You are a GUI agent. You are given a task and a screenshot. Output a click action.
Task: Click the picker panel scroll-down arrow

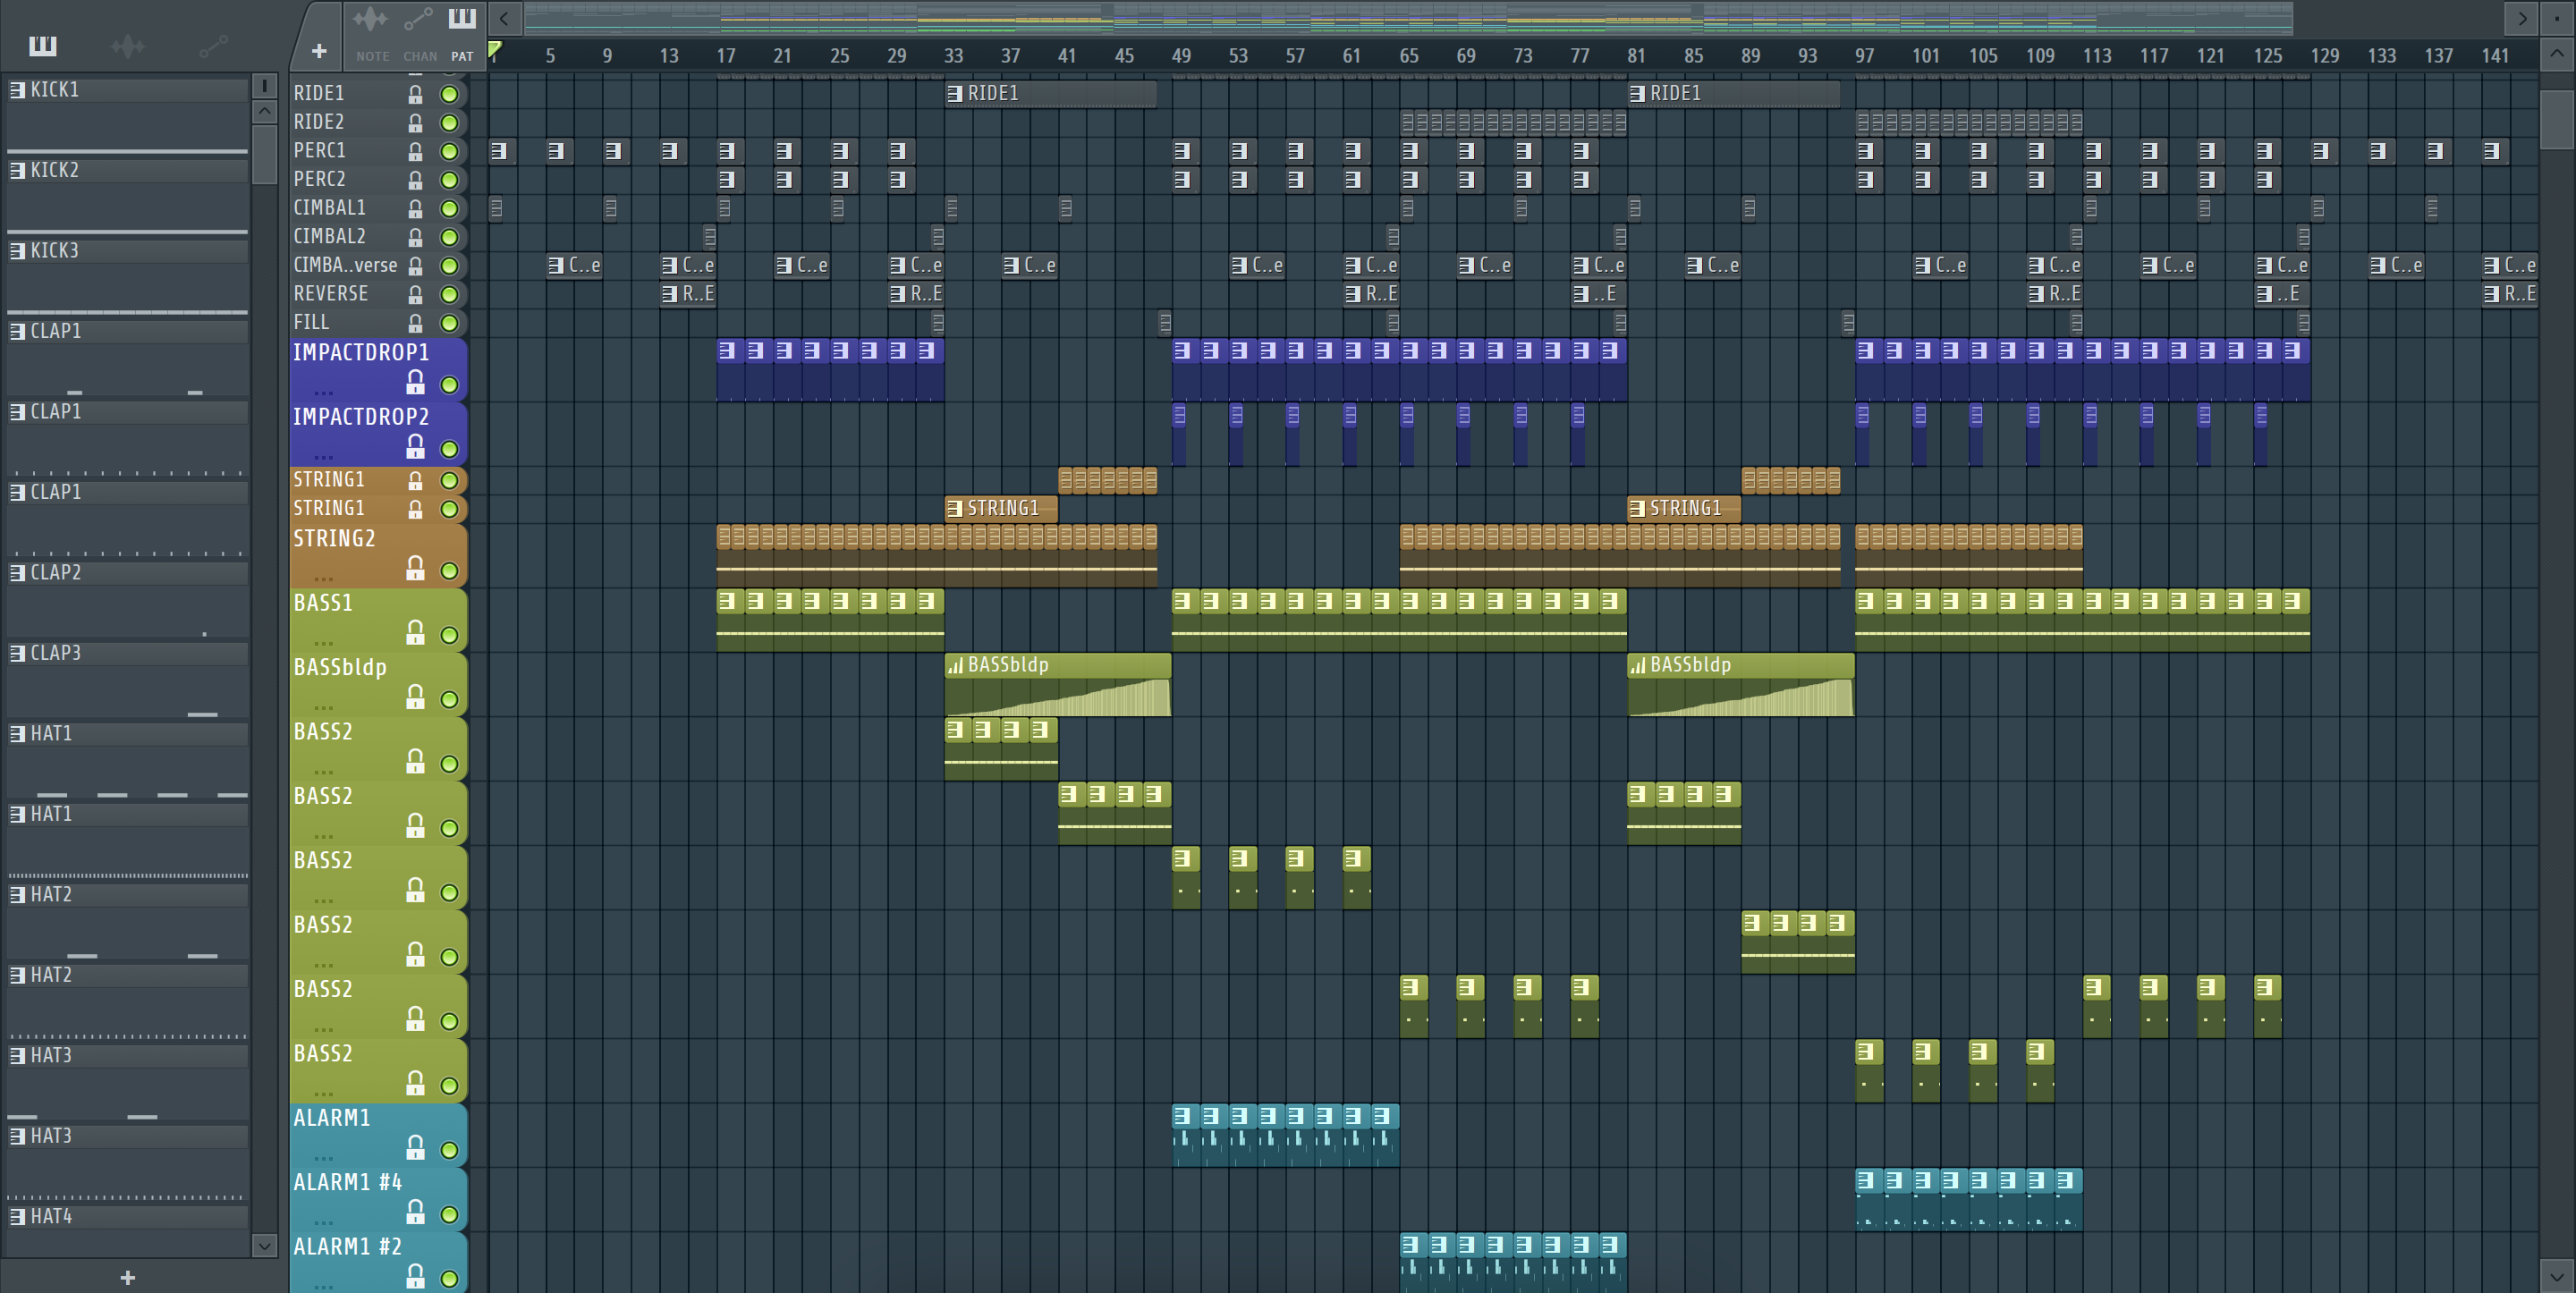coord(264,1245)
